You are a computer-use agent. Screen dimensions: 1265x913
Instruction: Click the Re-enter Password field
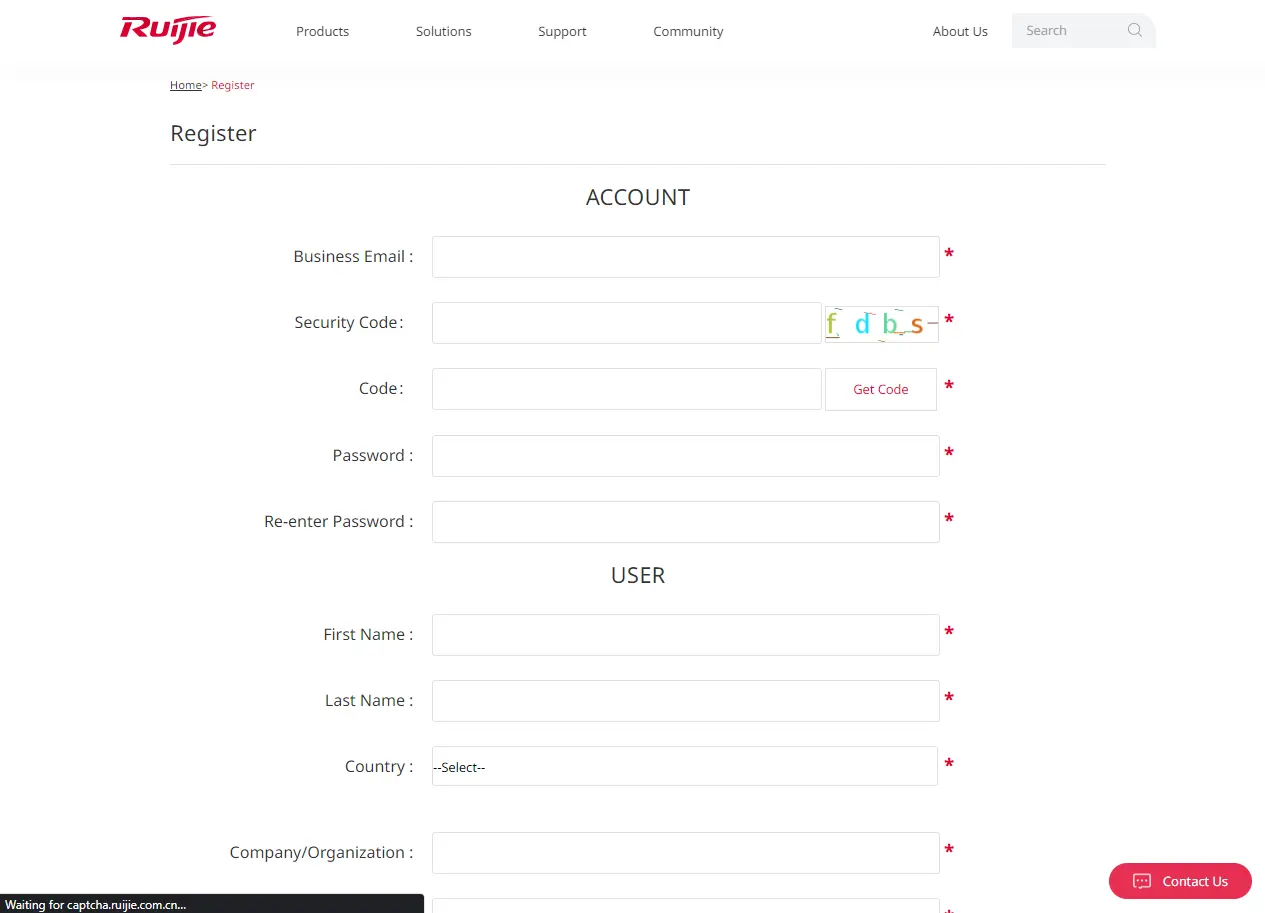(x=684, y=521)
